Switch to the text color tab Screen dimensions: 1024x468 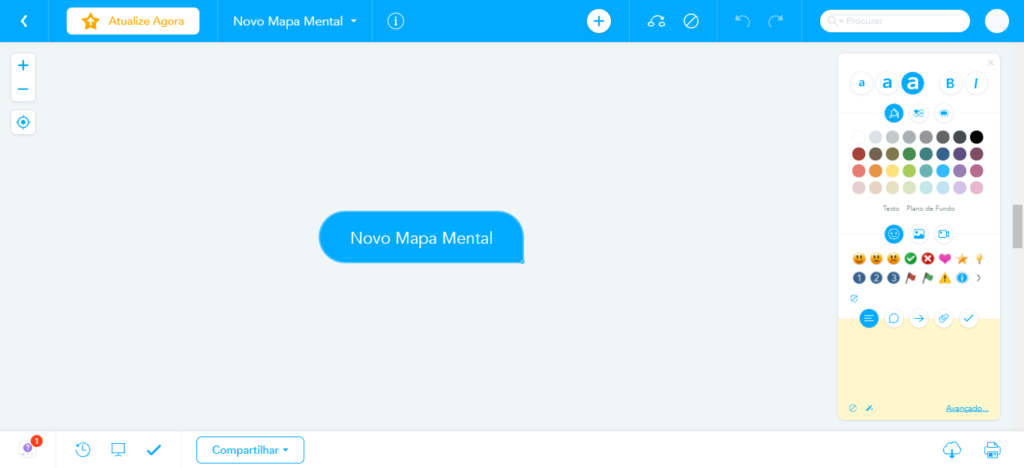pyautogui.click(x=894, y=114)
